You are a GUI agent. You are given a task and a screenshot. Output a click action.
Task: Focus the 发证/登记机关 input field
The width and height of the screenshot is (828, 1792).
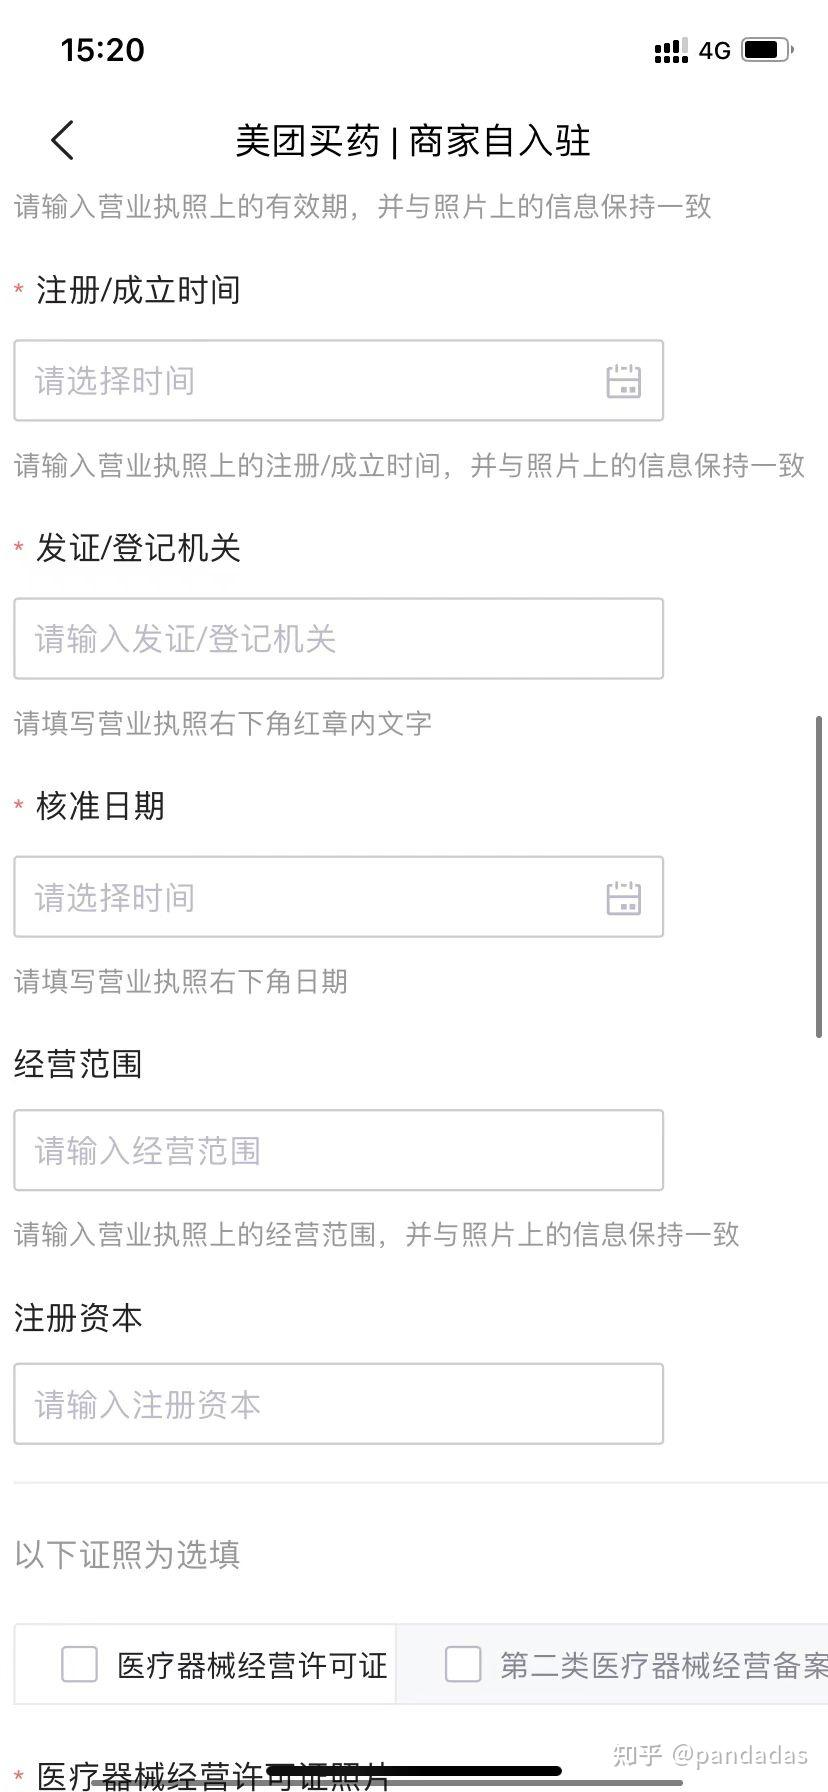point(338,638)
